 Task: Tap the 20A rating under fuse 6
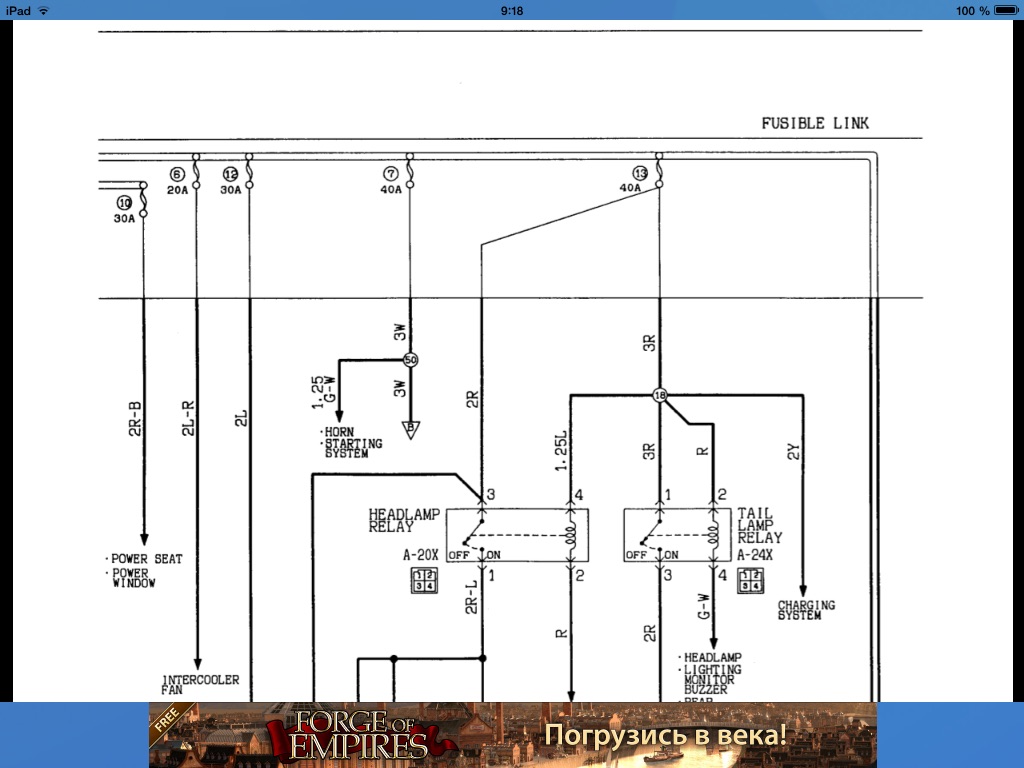tap(177, 190)
